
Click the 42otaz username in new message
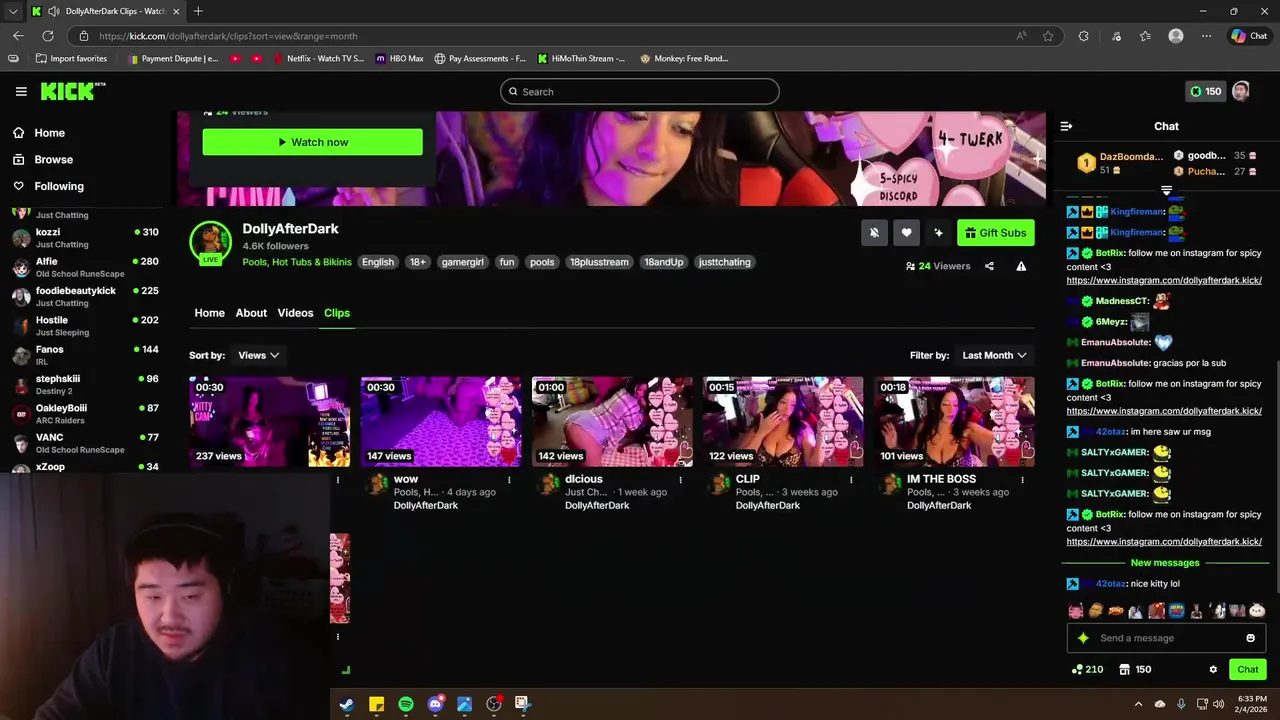point(1111,584)
